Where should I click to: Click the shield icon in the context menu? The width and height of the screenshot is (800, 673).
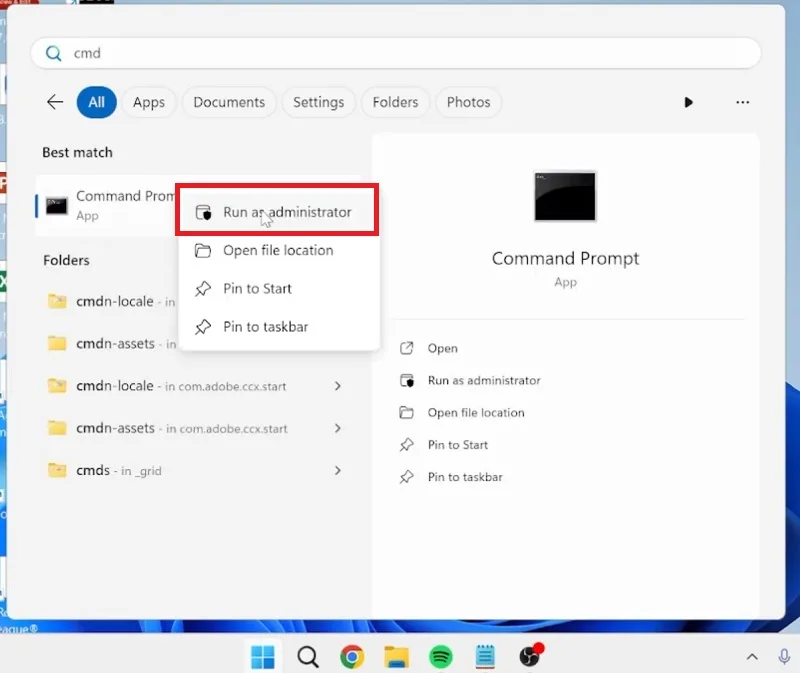[204, 212]
